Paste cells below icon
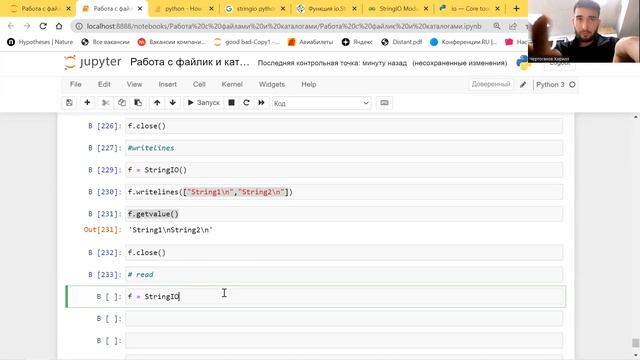The width and height of the screenshot is (640, 360). click(138, 103)
